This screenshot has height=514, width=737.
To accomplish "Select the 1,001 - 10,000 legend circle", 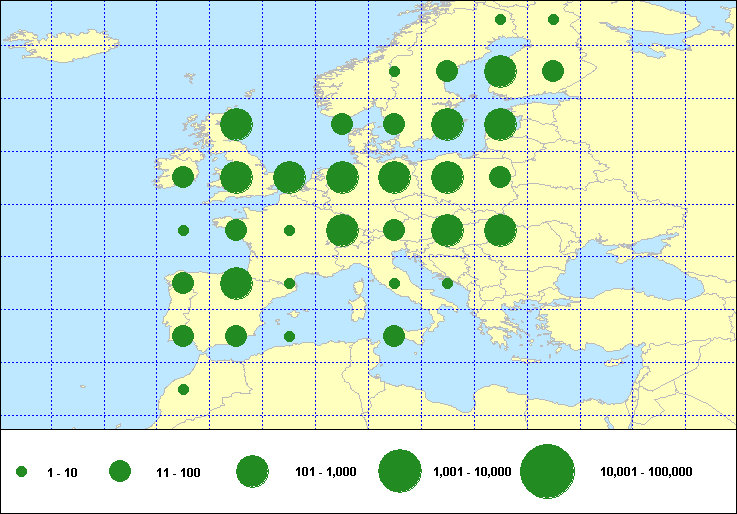I will (x=399, y=472).
